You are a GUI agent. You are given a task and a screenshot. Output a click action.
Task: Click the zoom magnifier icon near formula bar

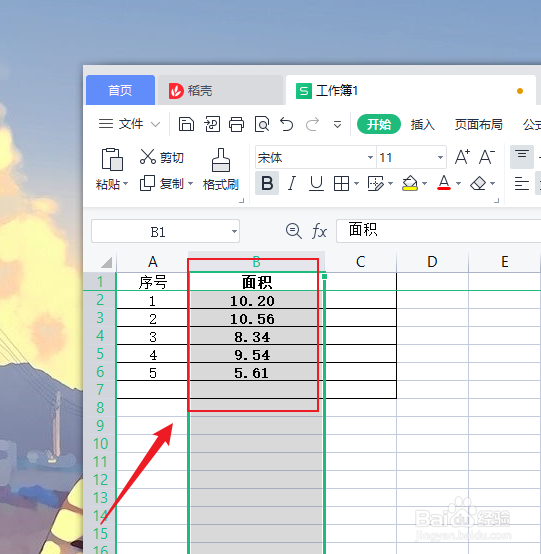pyautogui.click(x=294, y=231)
